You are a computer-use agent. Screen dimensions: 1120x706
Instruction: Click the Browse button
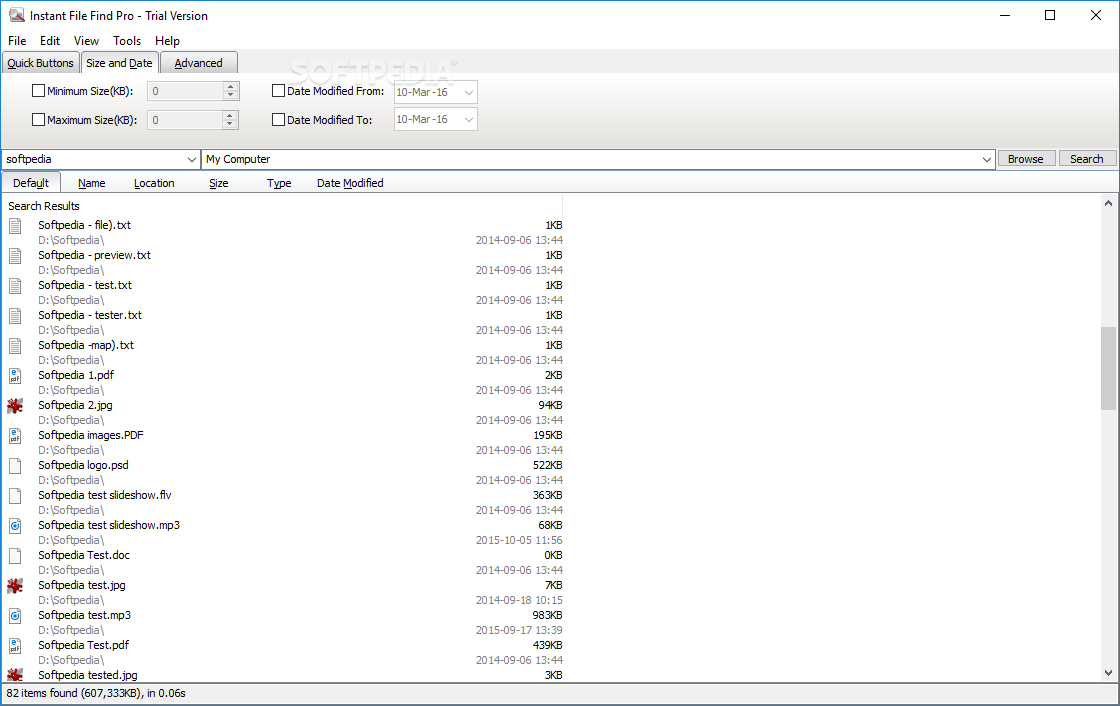1026,159
